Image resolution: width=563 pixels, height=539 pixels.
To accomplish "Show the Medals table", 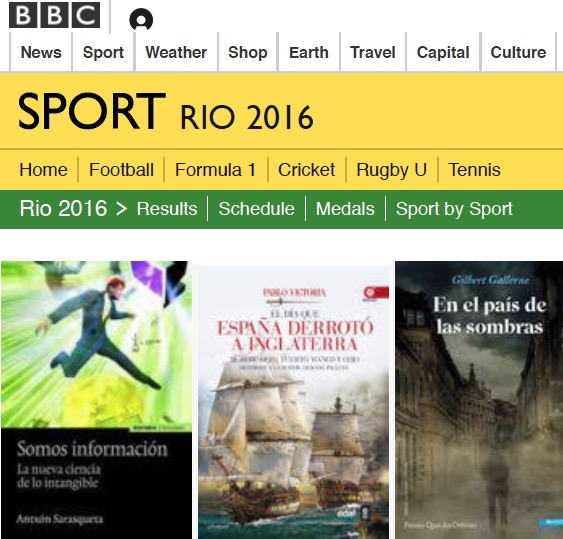I will (x=345, y=209).
